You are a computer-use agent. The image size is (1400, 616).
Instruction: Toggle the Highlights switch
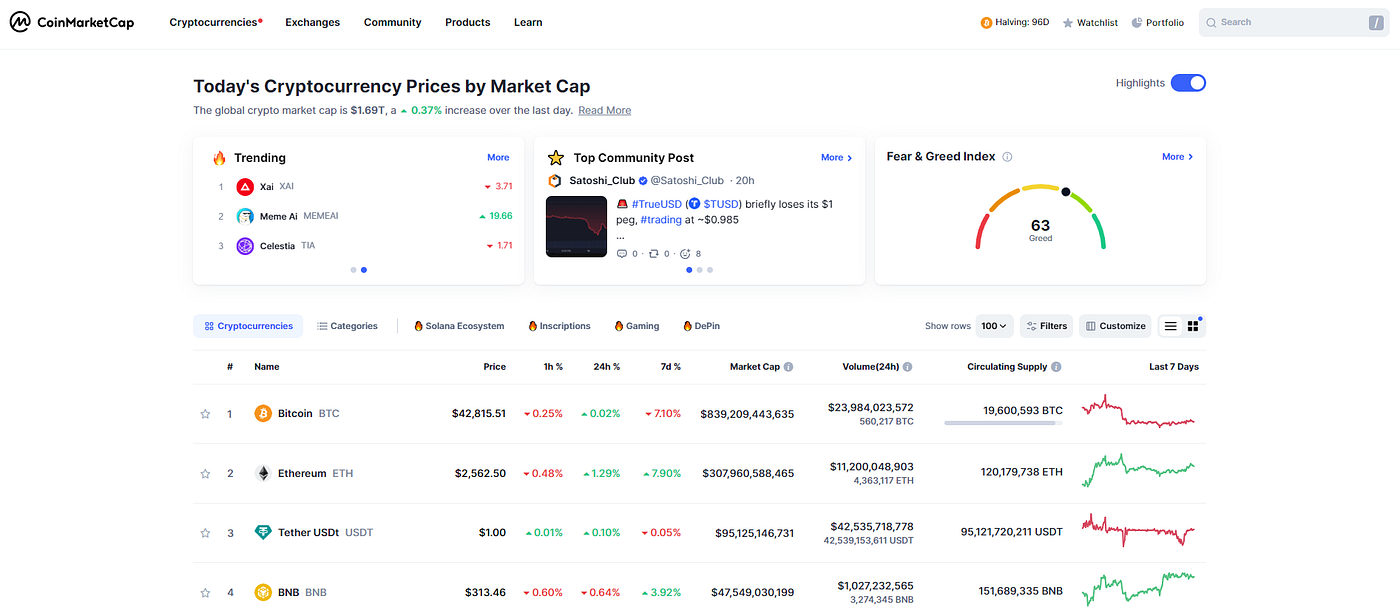click(x=1188, y=83)
